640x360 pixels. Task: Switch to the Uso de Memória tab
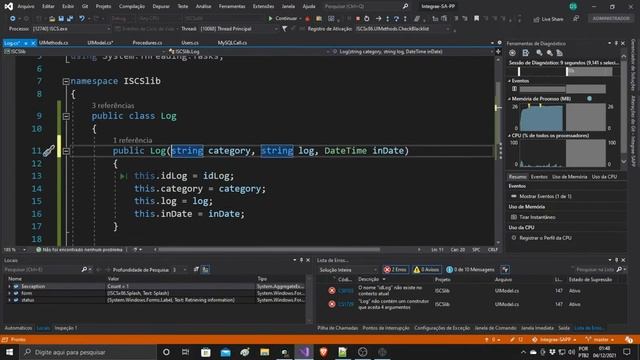point(569,177)
